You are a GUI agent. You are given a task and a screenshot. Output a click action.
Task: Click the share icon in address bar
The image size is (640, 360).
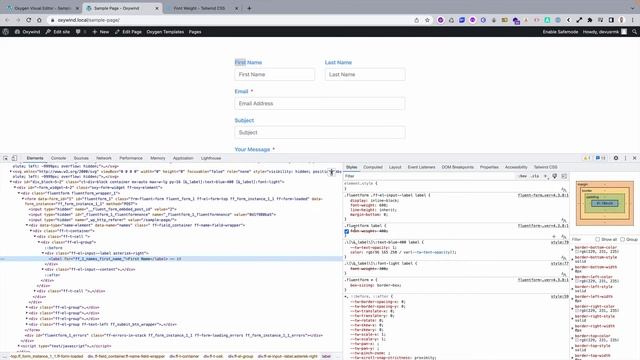coord(416,20)
